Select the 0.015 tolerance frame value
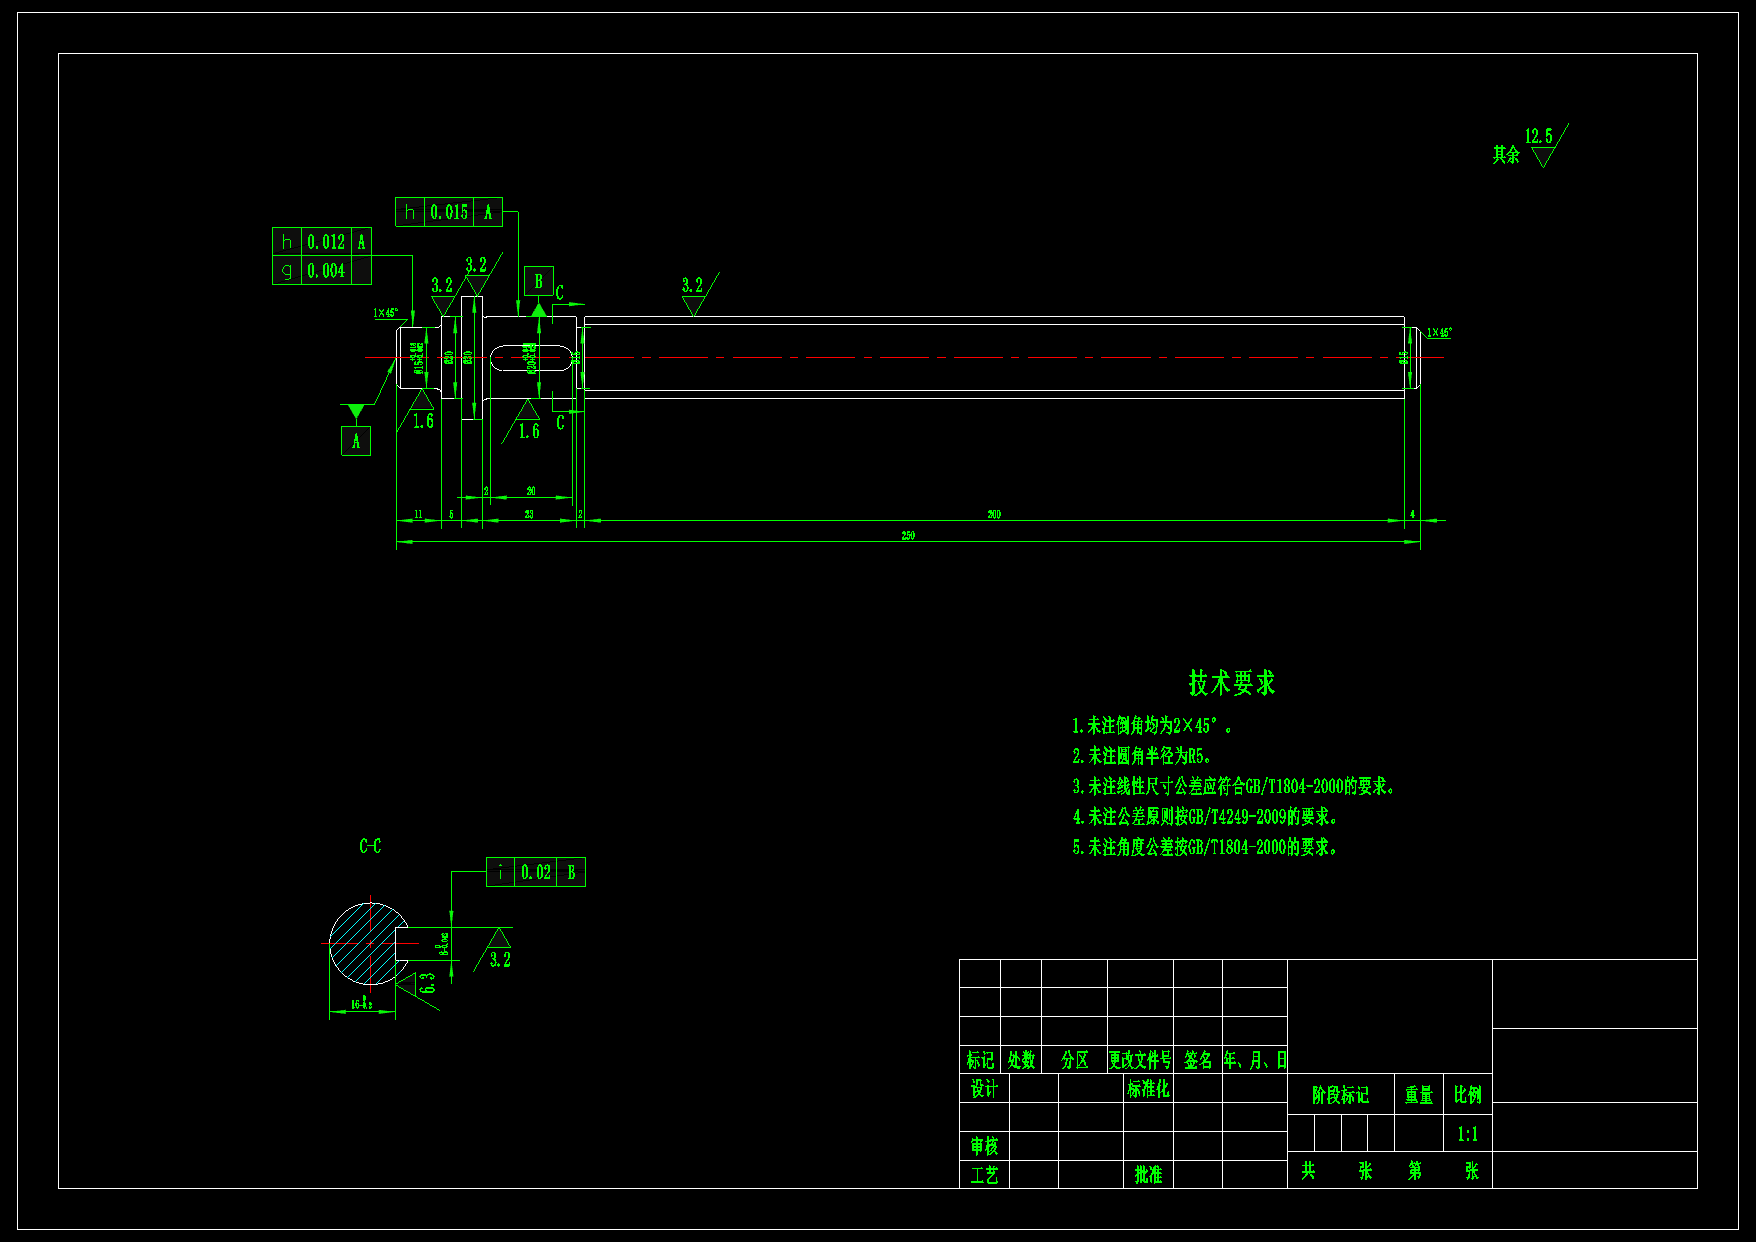Image resolution: width=1756 pixels, height=1242 pixels. pyautogui.click(x=449, y=212)
